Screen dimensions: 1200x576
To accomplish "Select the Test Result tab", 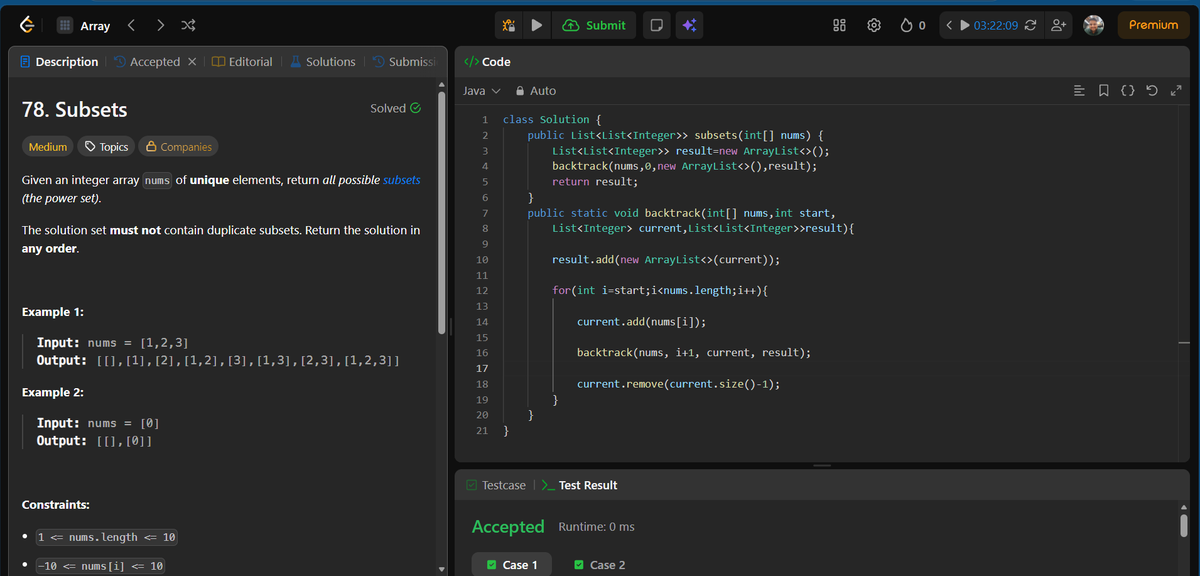I will (579, 485).
